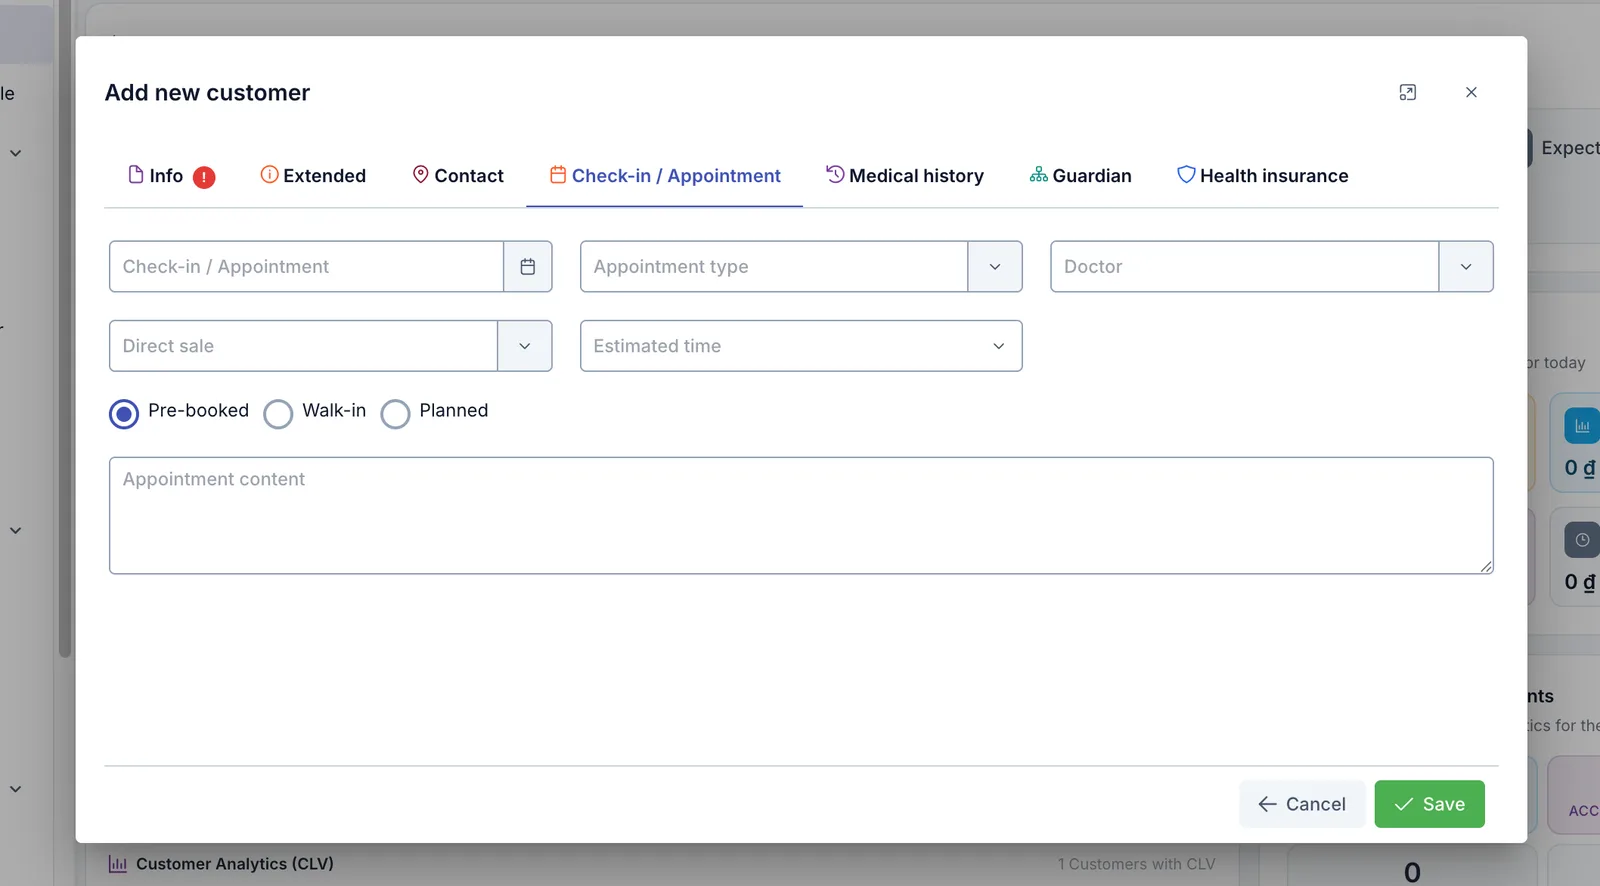Select the Pre-booked radio option
This screenshot has height=886, width=1600.
[x=124, y=413]
